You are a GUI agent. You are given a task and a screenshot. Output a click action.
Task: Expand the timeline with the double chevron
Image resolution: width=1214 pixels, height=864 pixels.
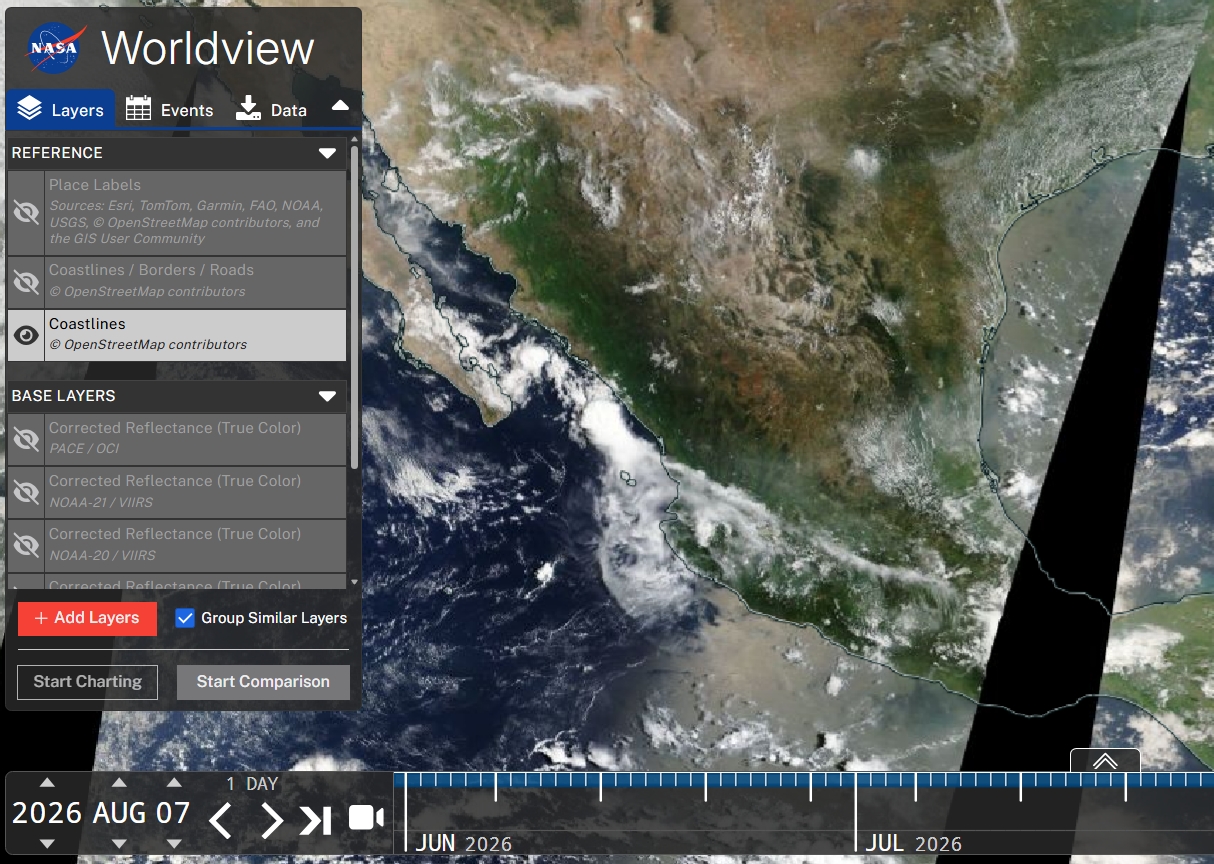[1105, 761]
